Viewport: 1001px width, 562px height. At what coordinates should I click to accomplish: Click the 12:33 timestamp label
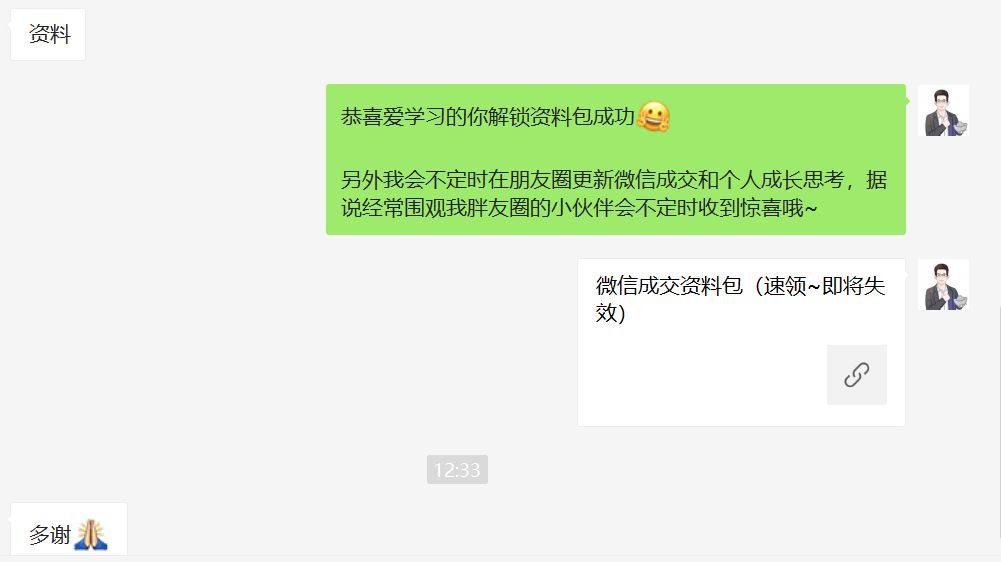point(457,469)
